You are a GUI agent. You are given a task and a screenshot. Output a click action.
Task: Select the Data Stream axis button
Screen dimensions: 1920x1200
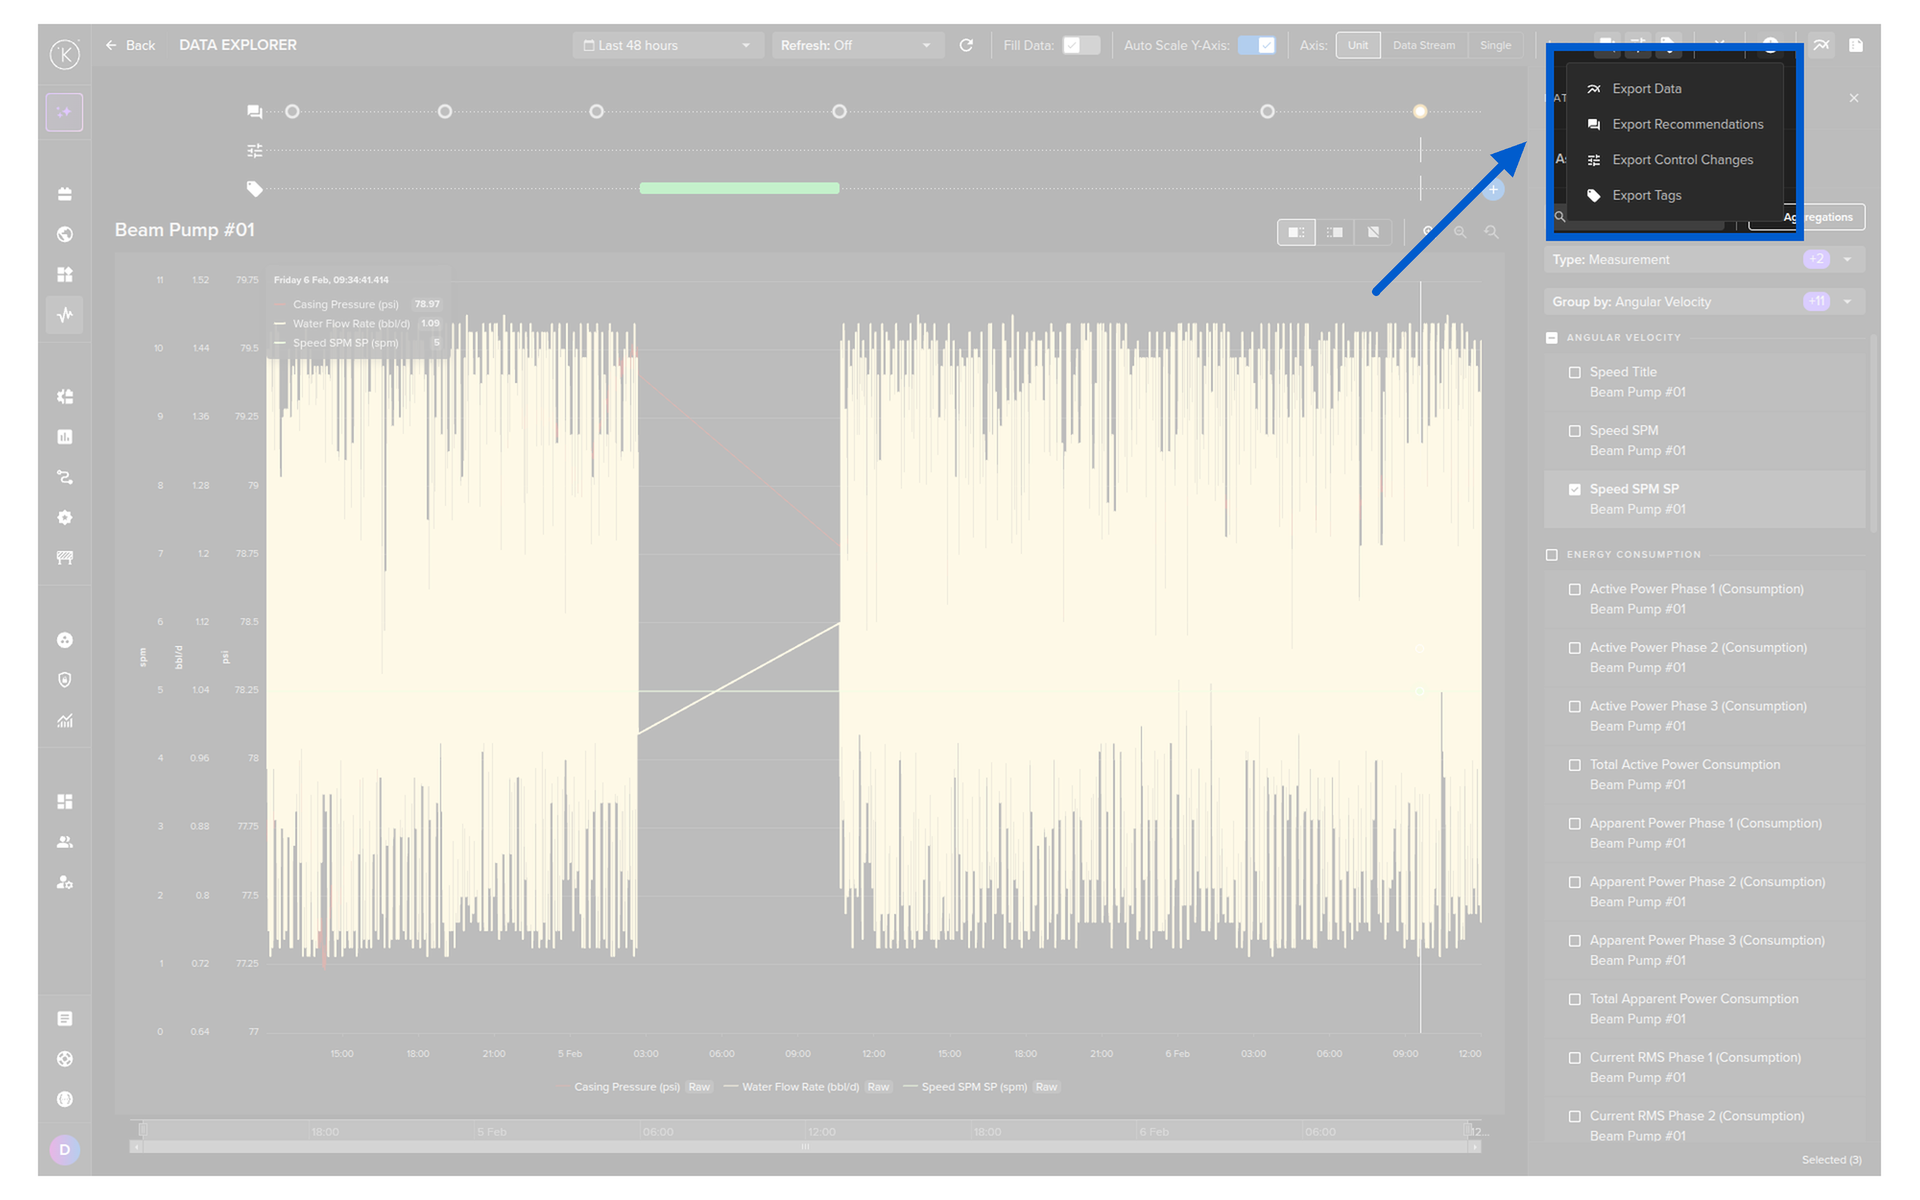coord(1423,46)
